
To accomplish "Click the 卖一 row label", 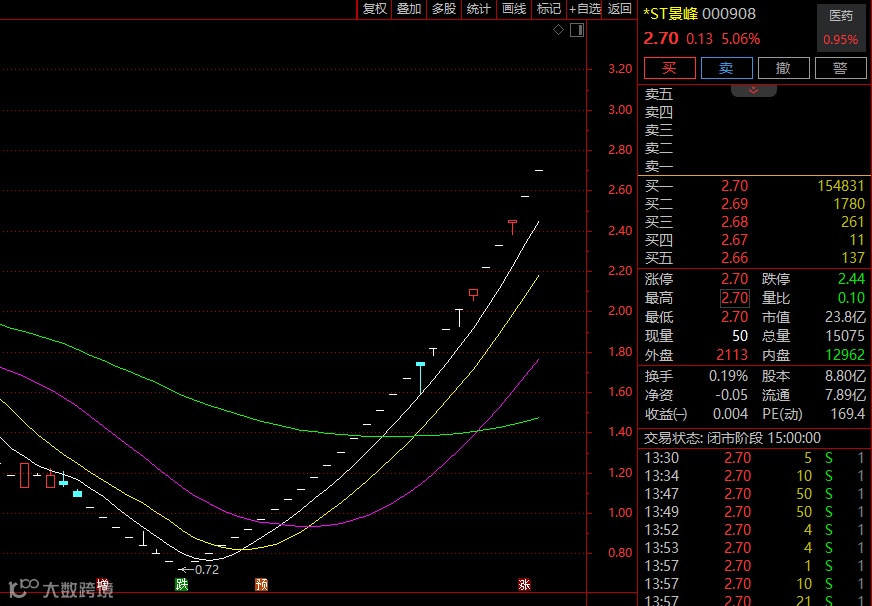I will [659, 166].
